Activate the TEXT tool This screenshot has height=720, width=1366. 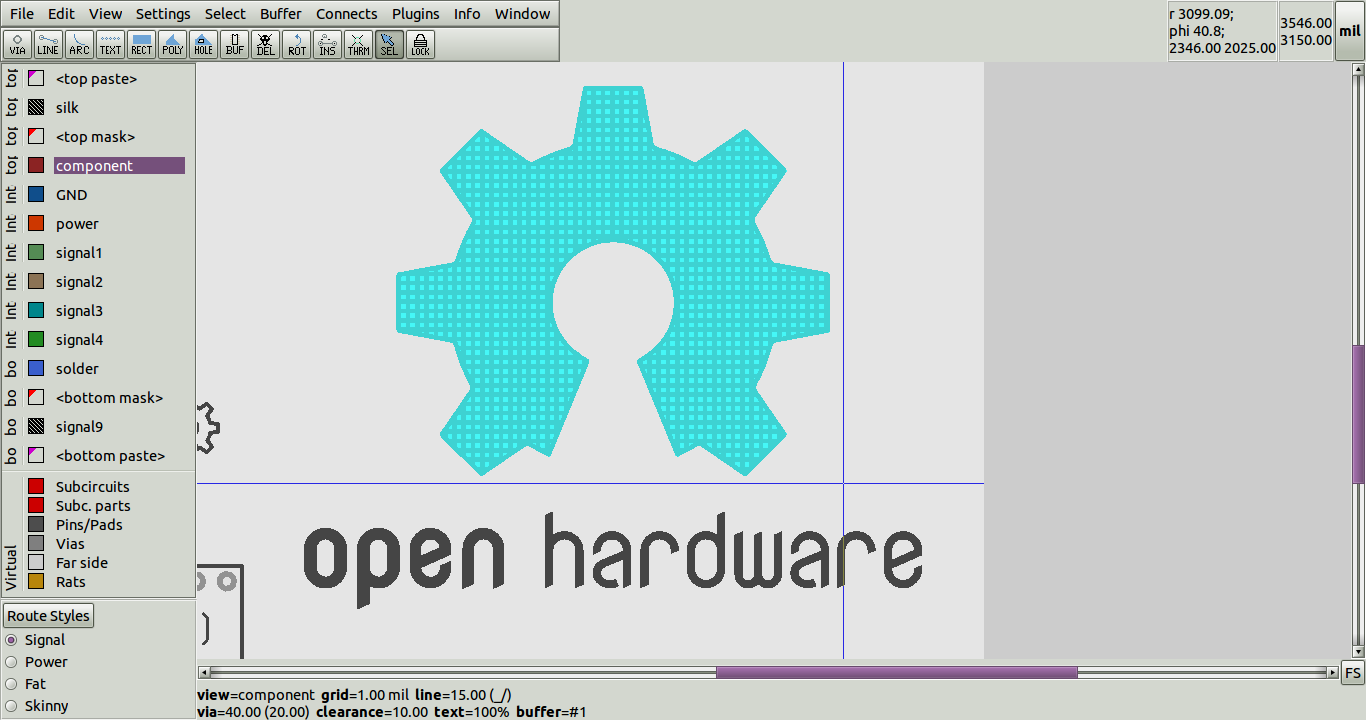pyautogui.click(x=109, y=44)
